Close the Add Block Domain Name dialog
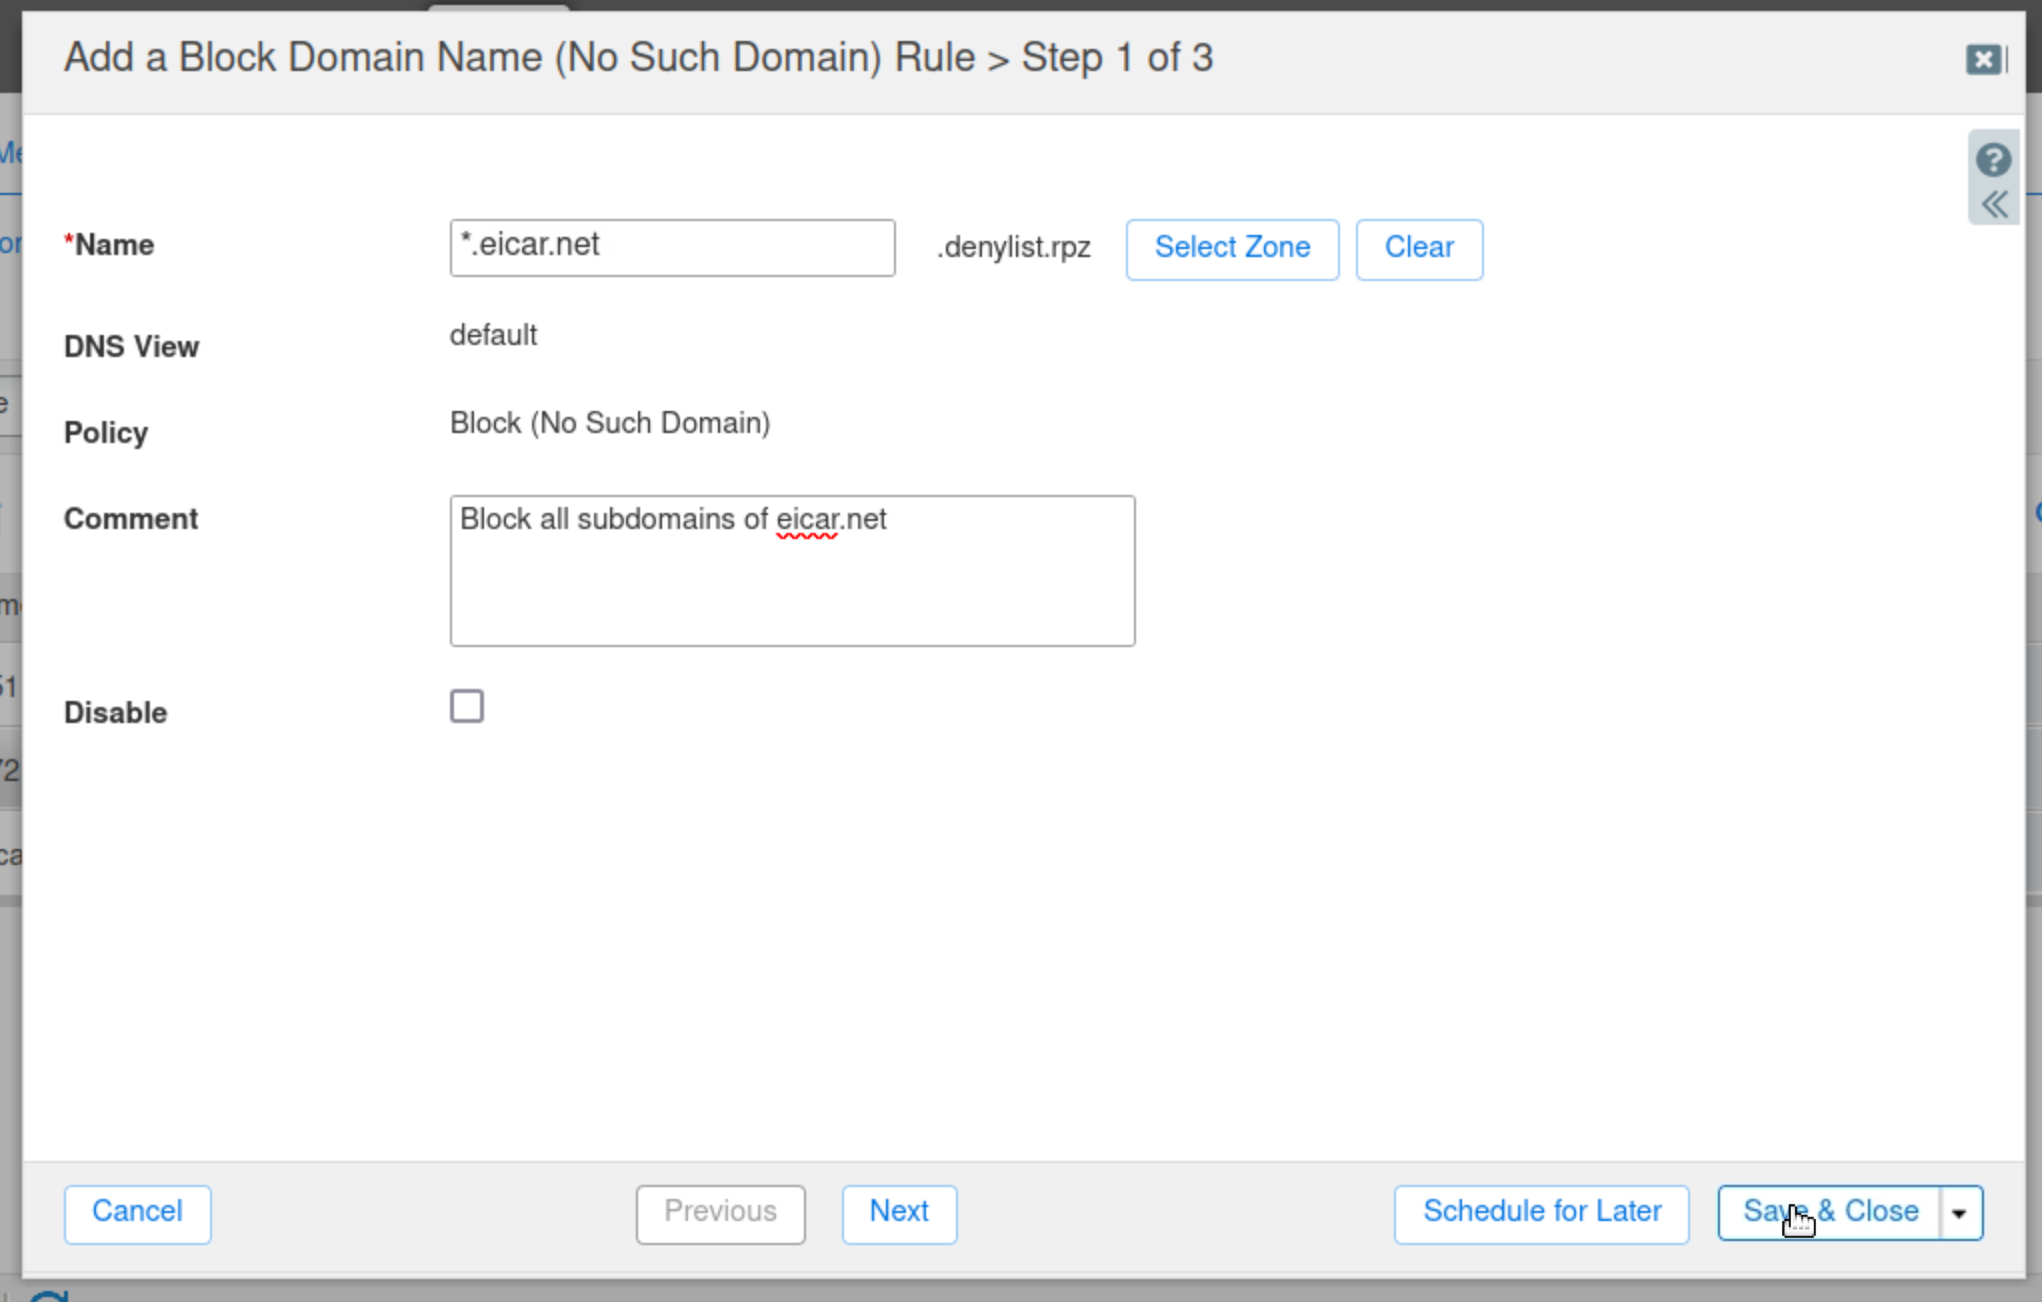Screen dimensions: 2042x1302 coord(1982,60)
